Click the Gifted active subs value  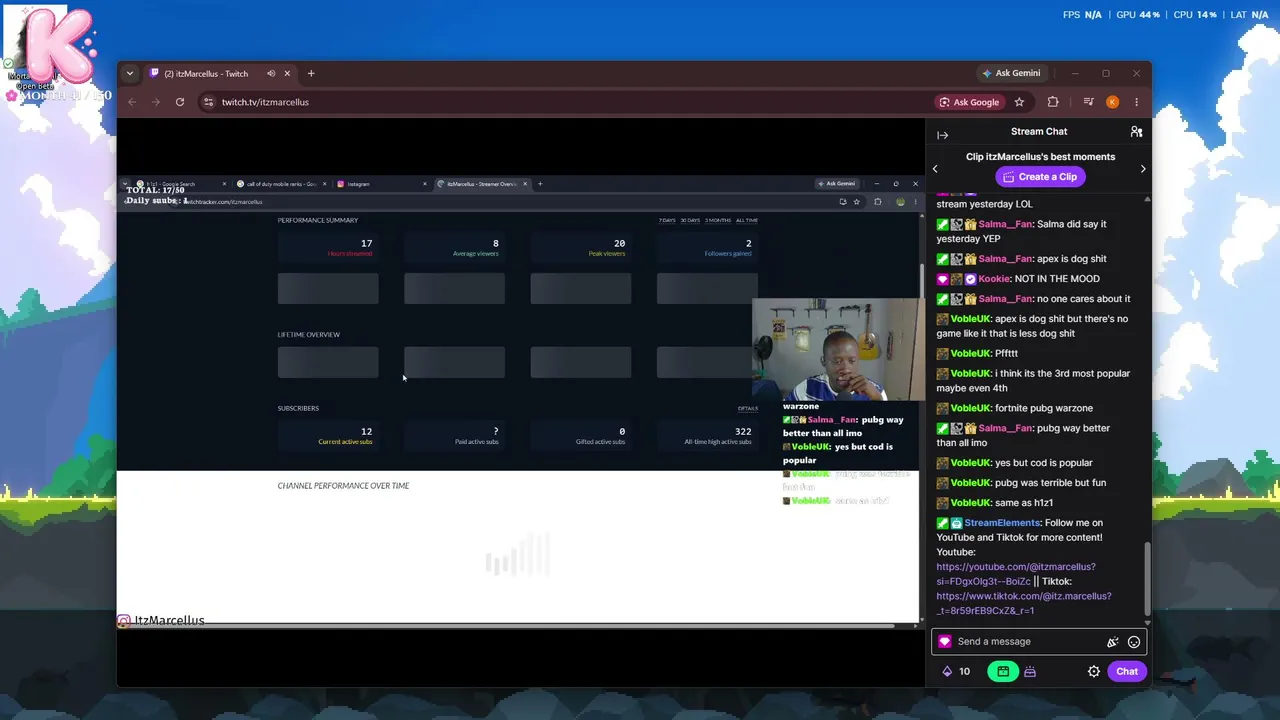tap(622, 432)
